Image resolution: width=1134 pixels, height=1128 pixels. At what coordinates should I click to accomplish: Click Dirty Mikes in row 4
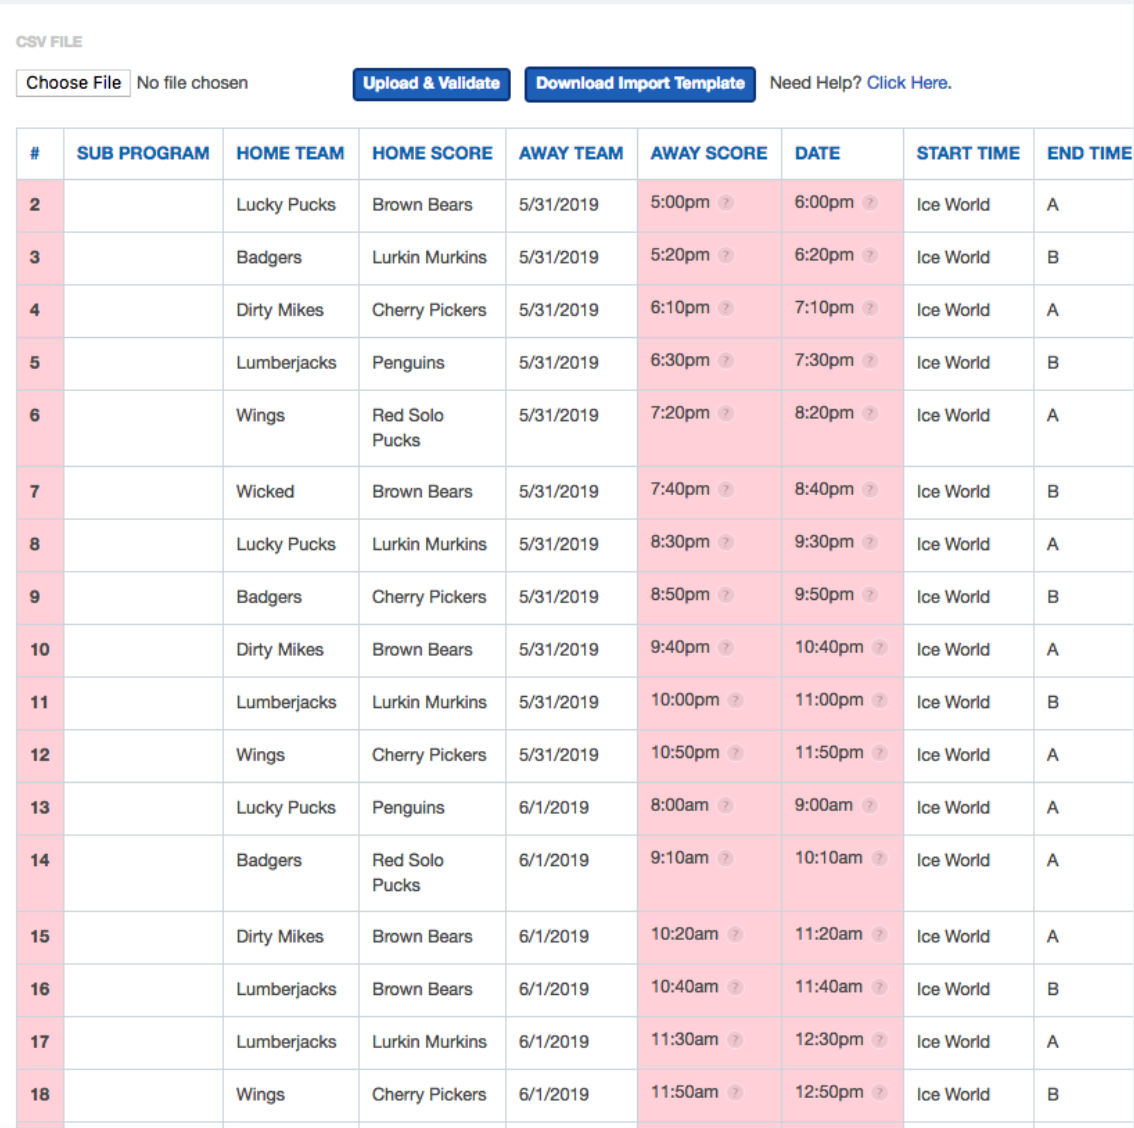click(x=280, y=310)
